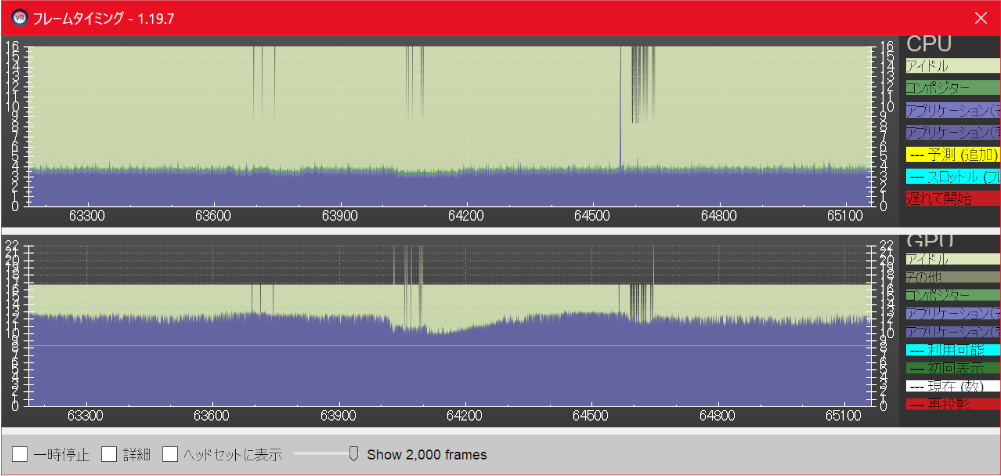The image size is (1001, 476).
Task: Select yellow 予測 (追加) legend entry
Action: pos(952,154)
